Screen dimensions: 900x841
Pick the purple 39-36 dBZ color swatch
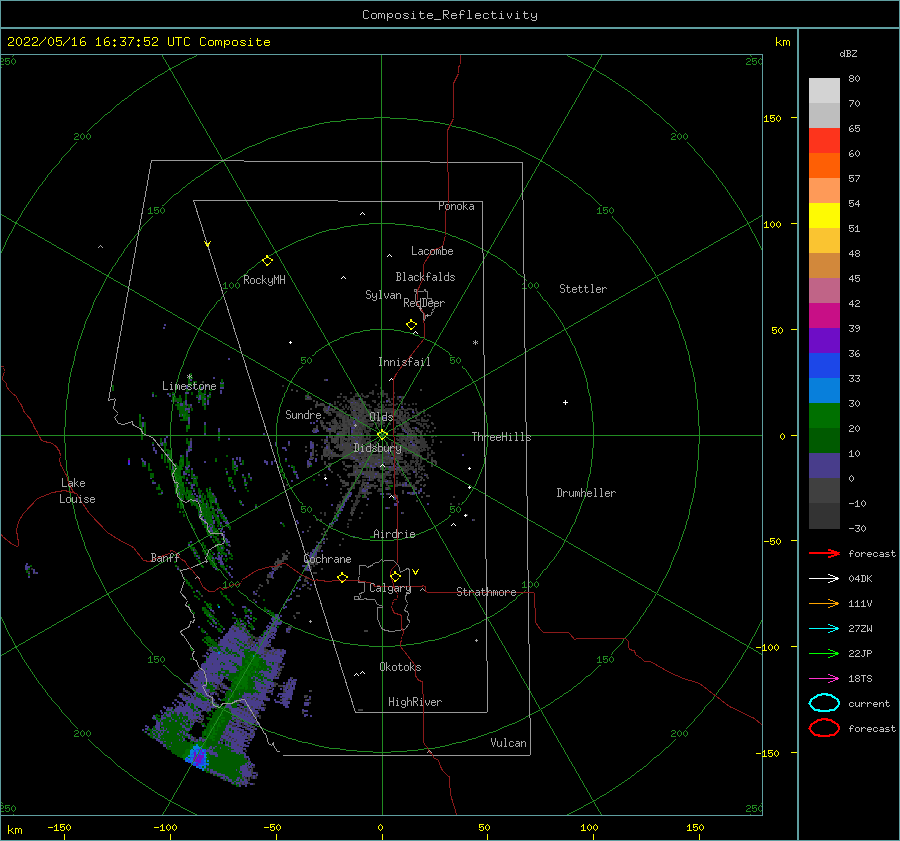click(x=824, y=341)
